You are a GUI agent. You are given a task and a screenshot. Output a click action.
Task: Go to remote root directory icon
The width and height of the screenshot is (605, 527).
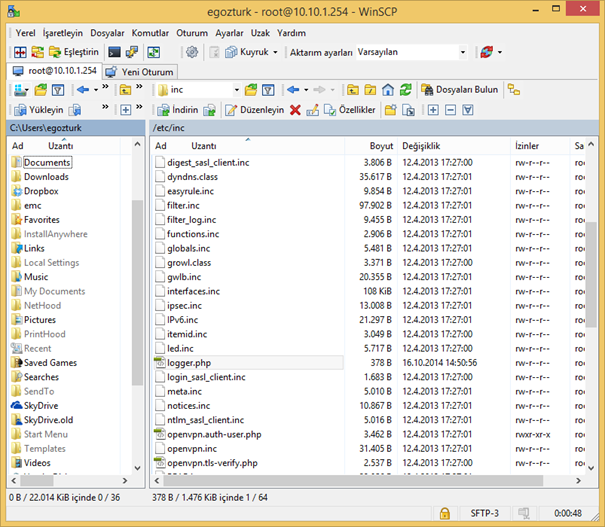coord(370,90)
